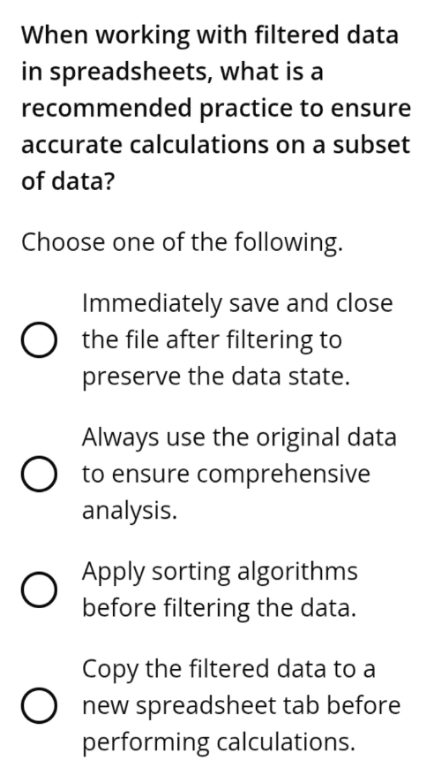Select the 'Immediately save and close' radio button
The width and height of the screenshot is (441, 768).
[x=38, y=340]
